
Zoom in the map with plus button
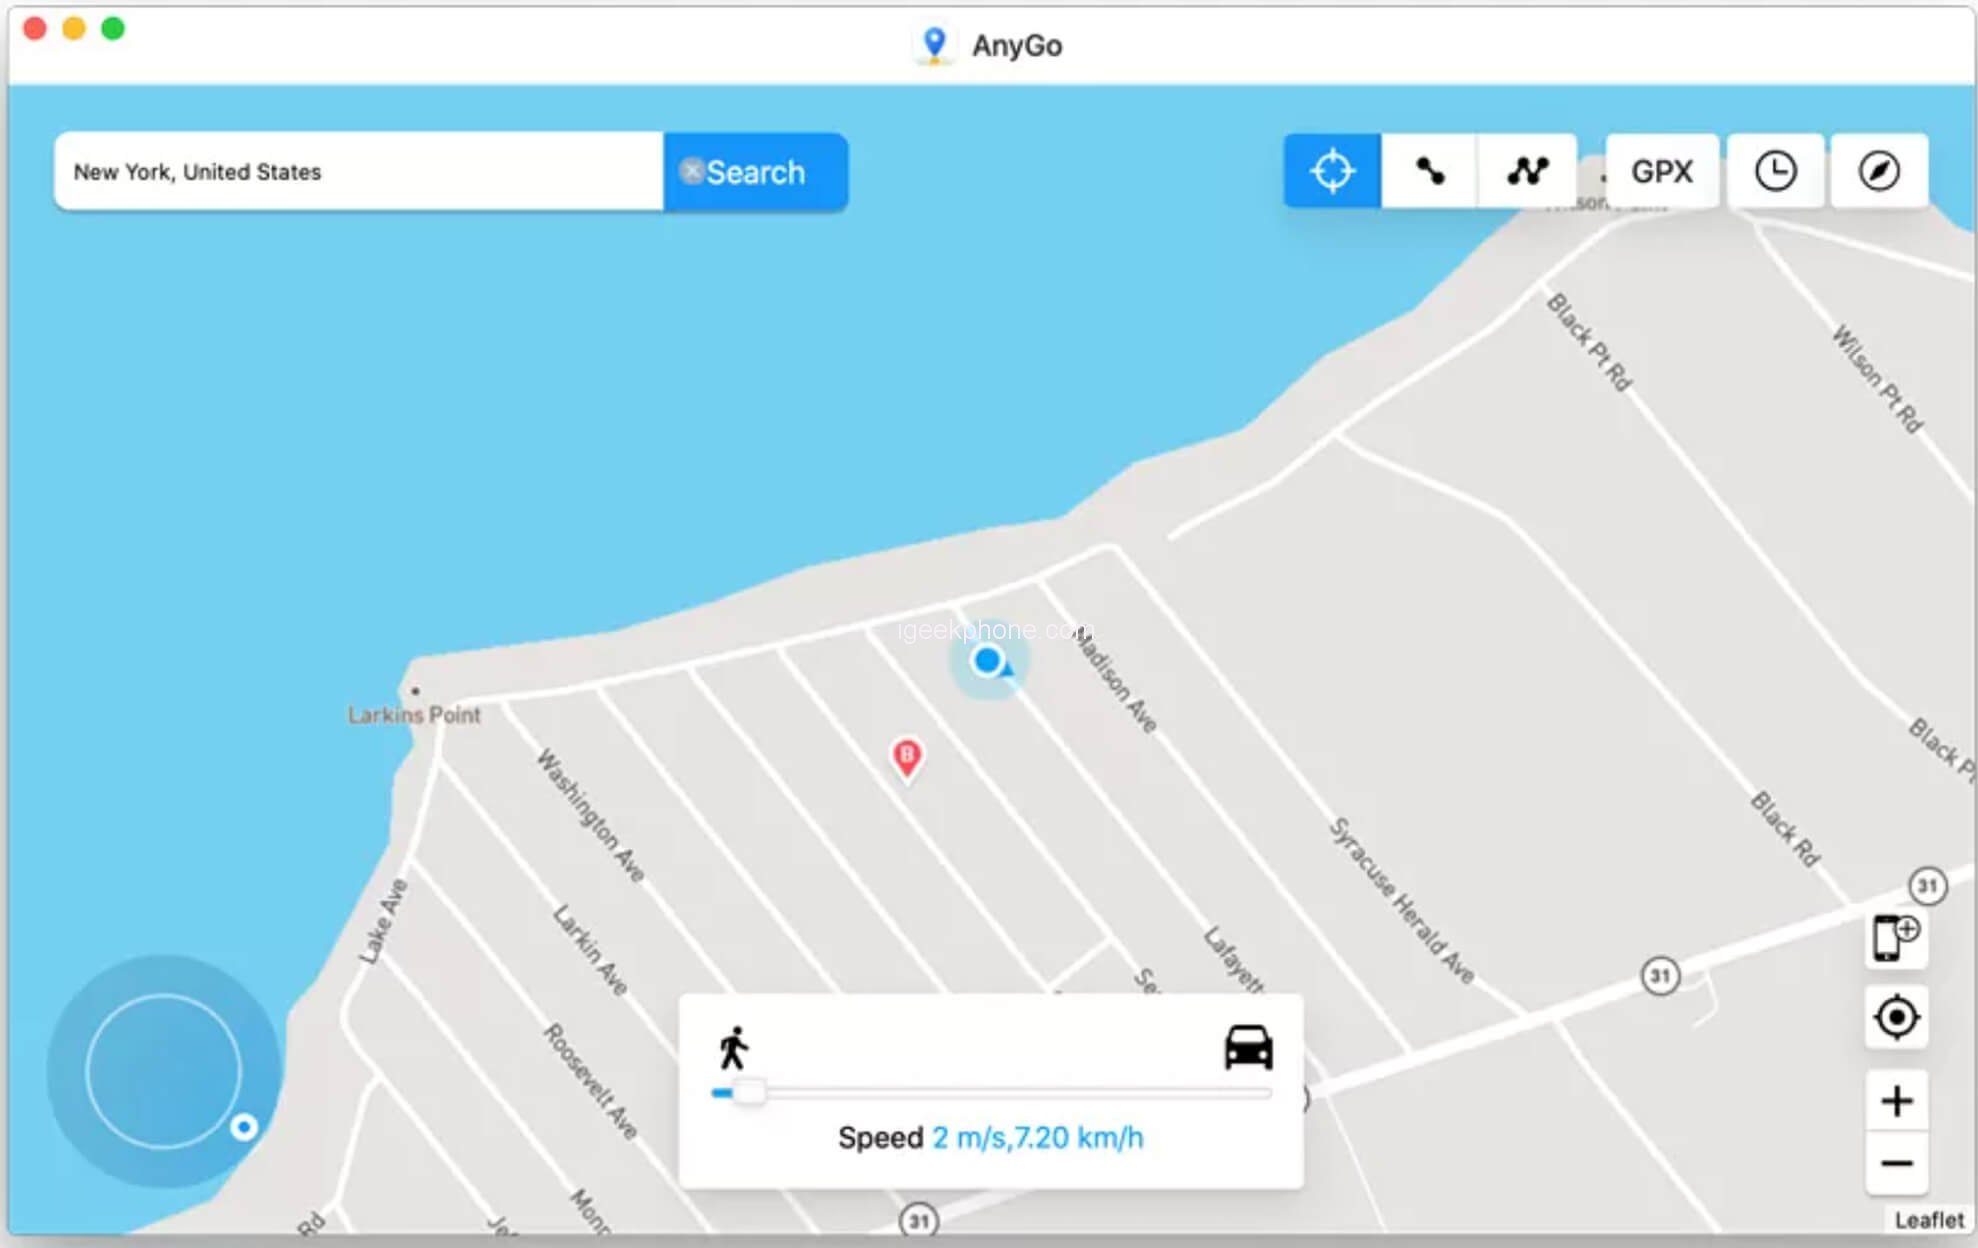click(x=1896, y=1101)
